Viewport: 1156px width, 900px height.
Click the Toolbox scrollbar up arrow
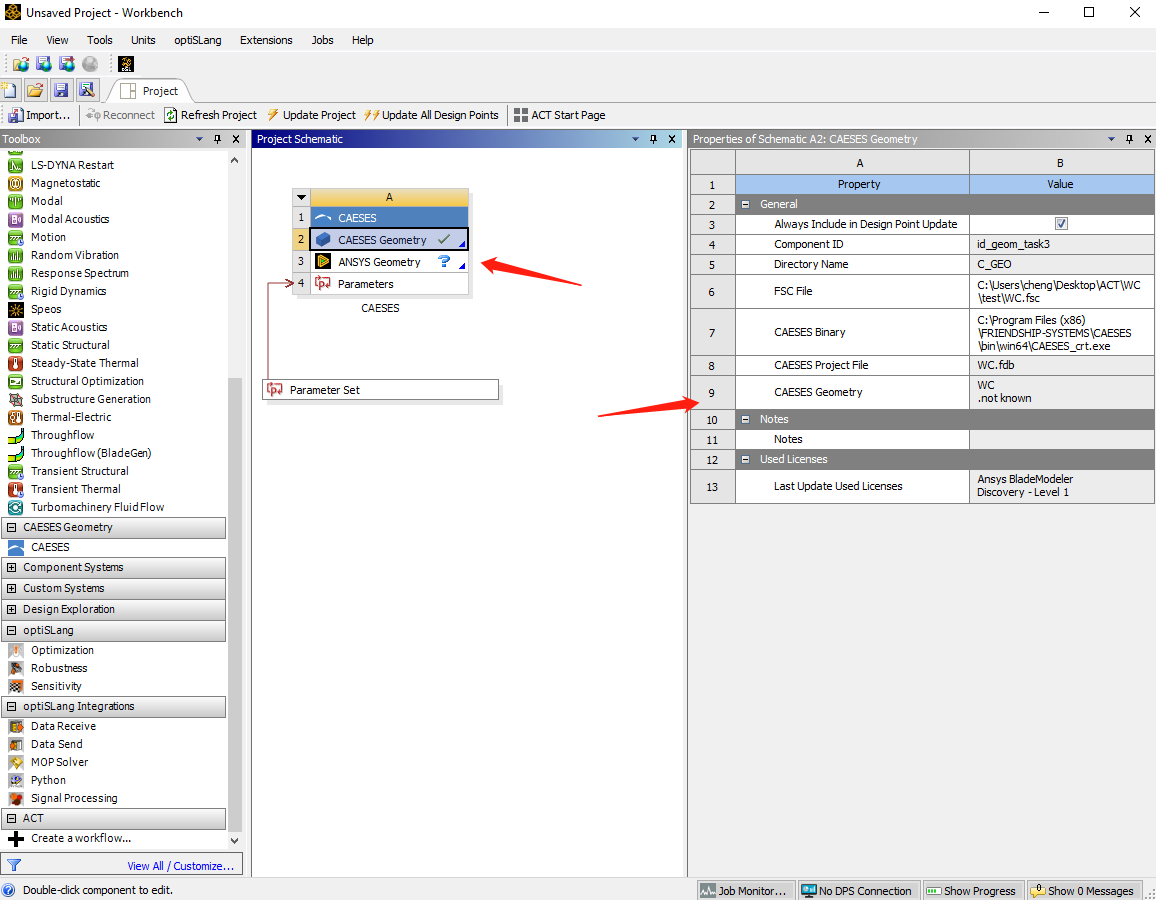[234, 160]
